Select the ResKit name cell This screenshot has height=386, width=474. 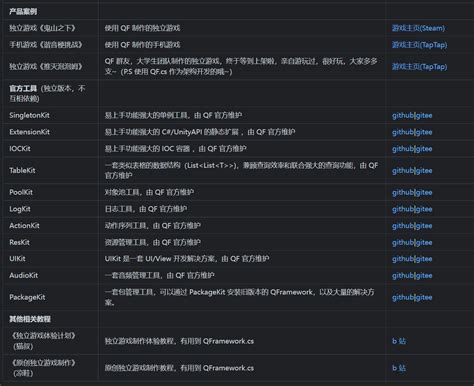tap(19, 242)
